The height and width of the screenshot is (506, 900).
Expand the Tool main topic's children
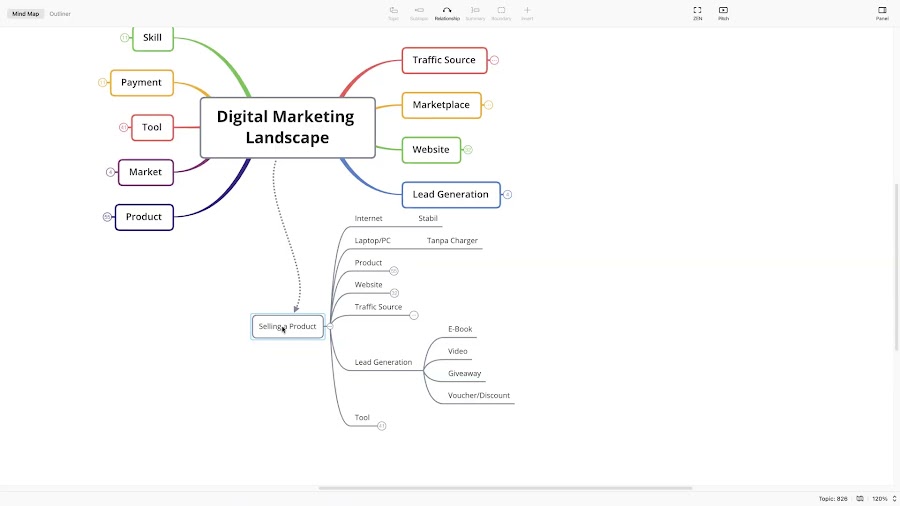[123, 127]
